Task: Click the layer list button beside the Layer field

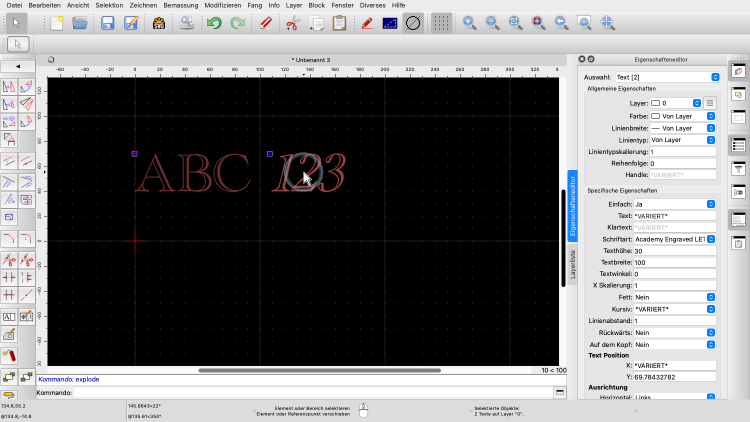Action: (710, 102)
